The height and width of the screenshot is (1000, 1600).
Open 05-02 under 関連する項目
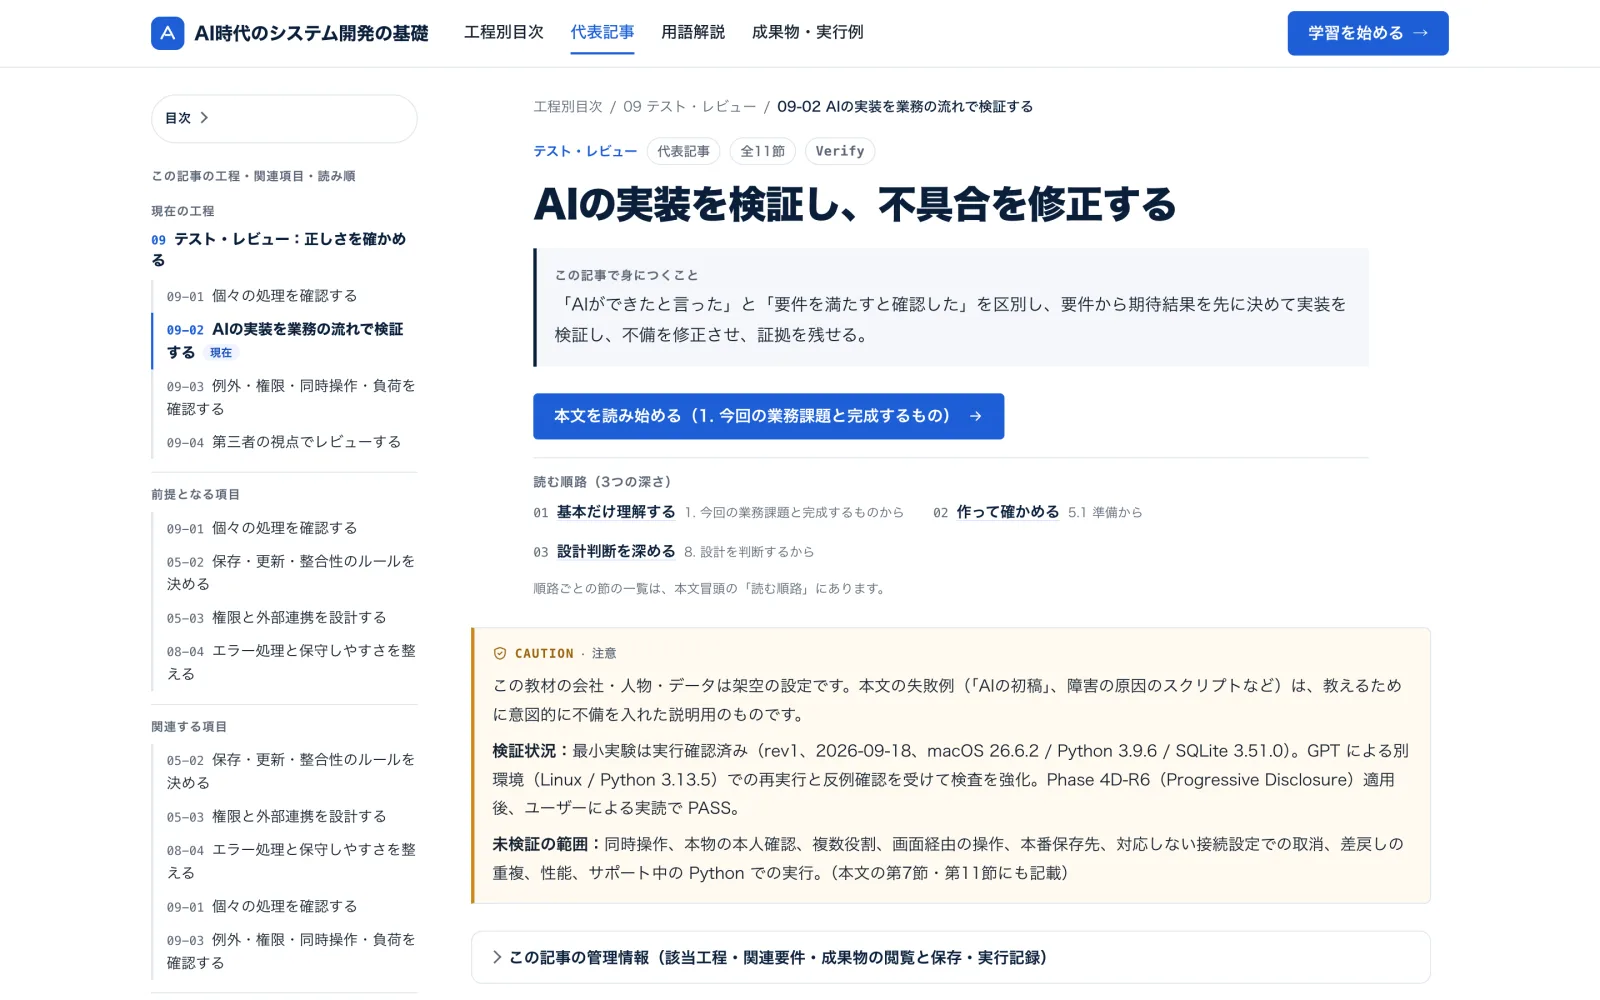[291, 771]
